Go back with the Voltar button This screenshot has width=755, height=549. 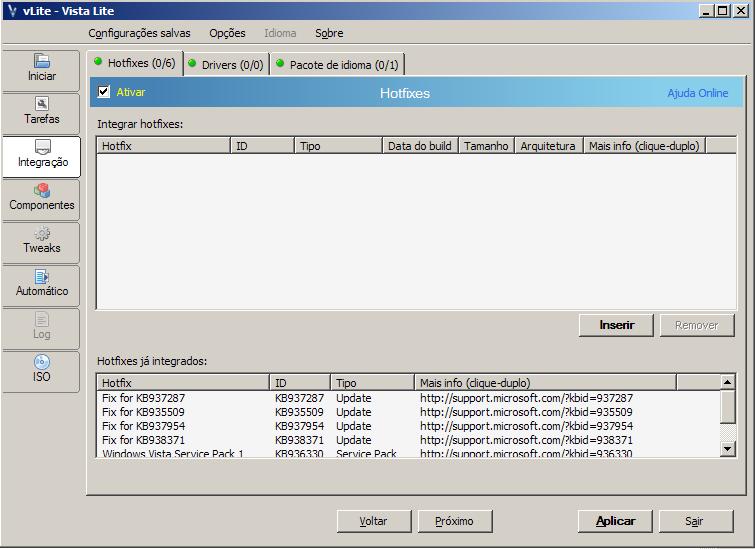(374, 521)
